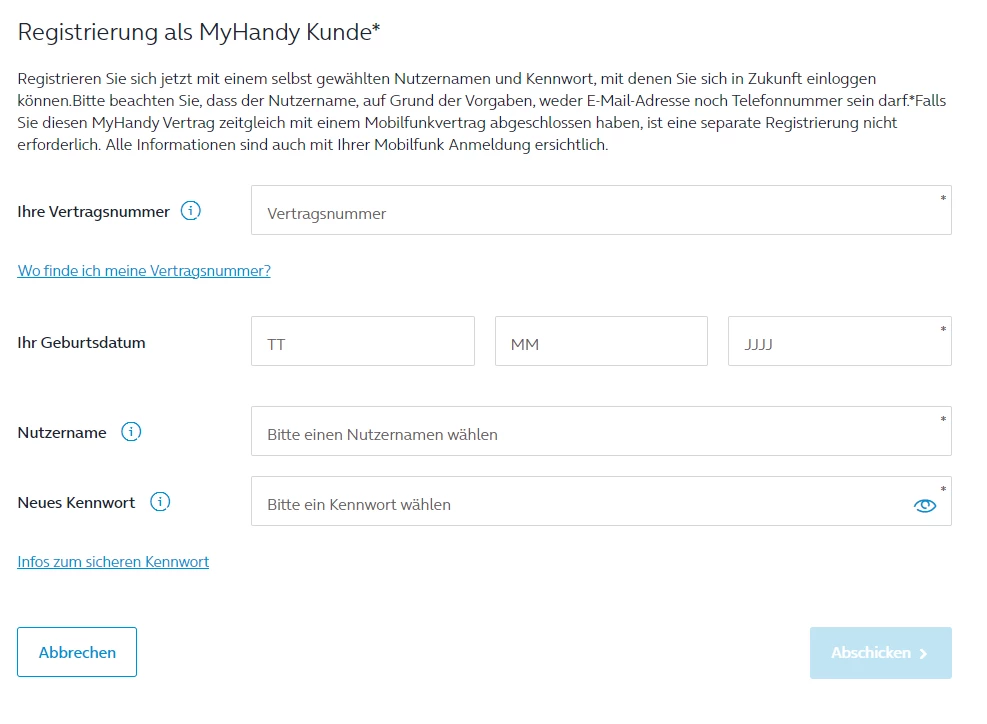This screenshot has height=724, width=987.
Task: Click the 'Neues Kennwort' label text
Action: (76, 503)
